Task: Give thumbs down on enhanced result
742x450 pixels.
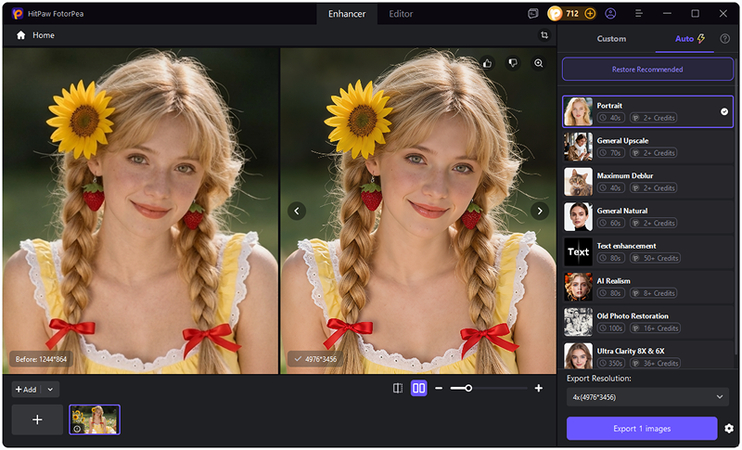Action: (513, 63)
